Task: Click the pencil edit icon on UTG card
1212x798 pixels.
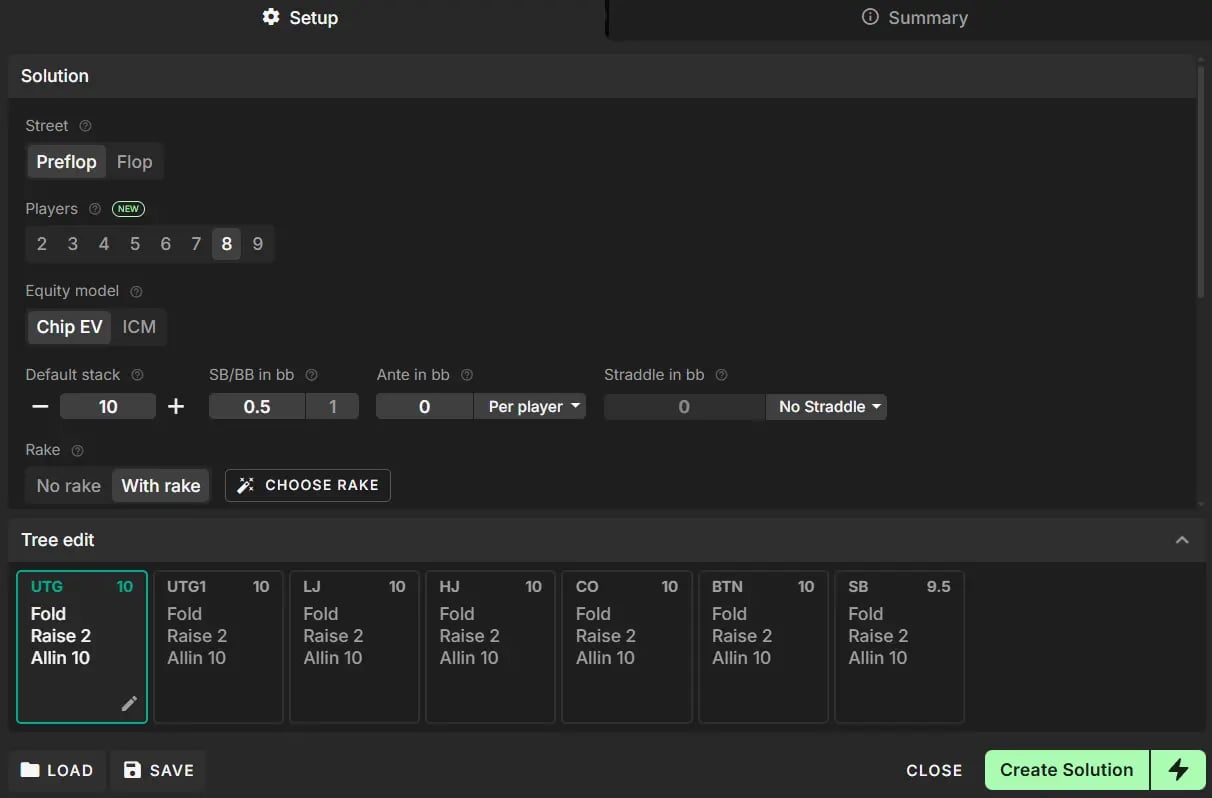Action: [x=129, y=703]
